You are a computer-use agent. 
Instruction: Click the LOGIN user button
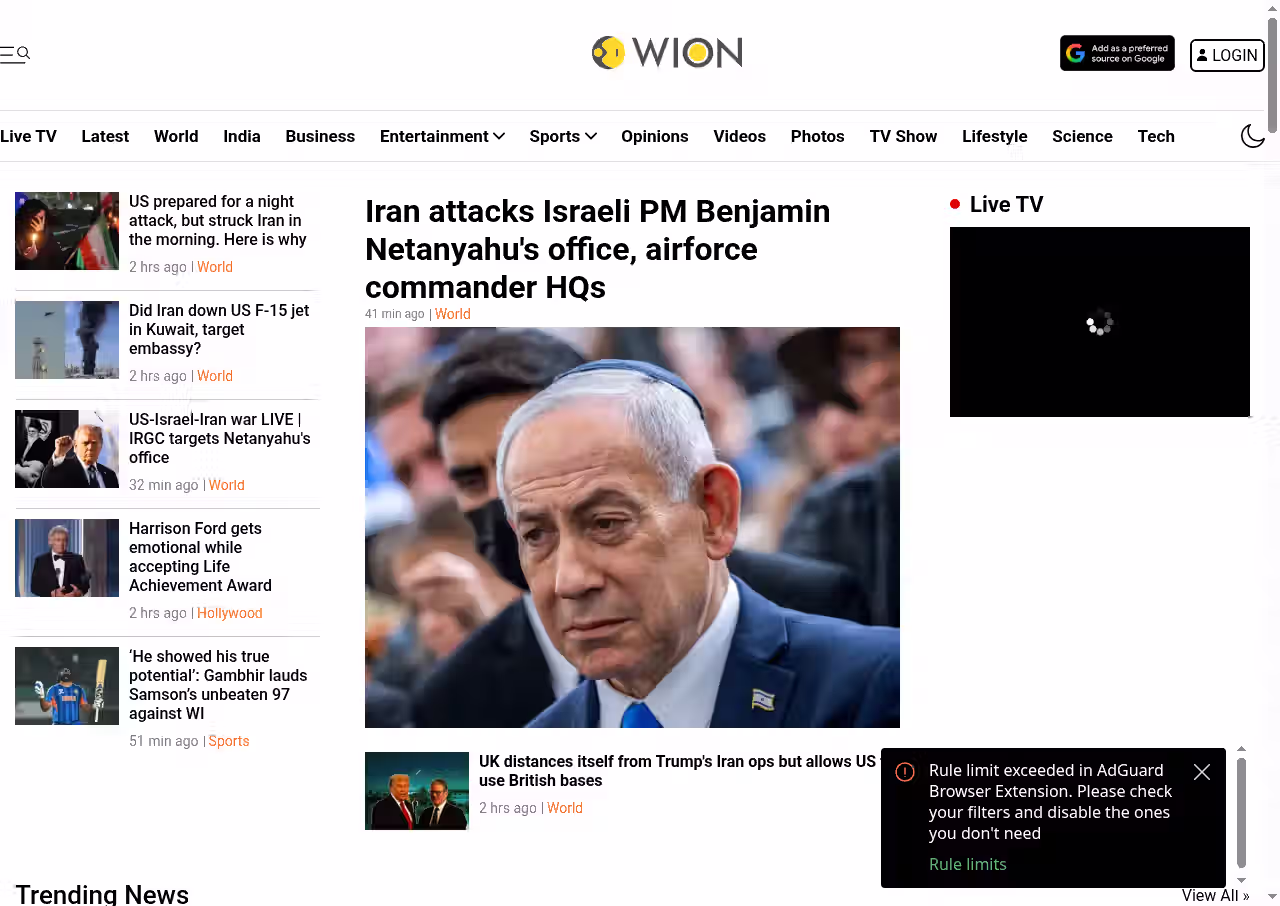pyautogui.click(x=1227, y=55)
